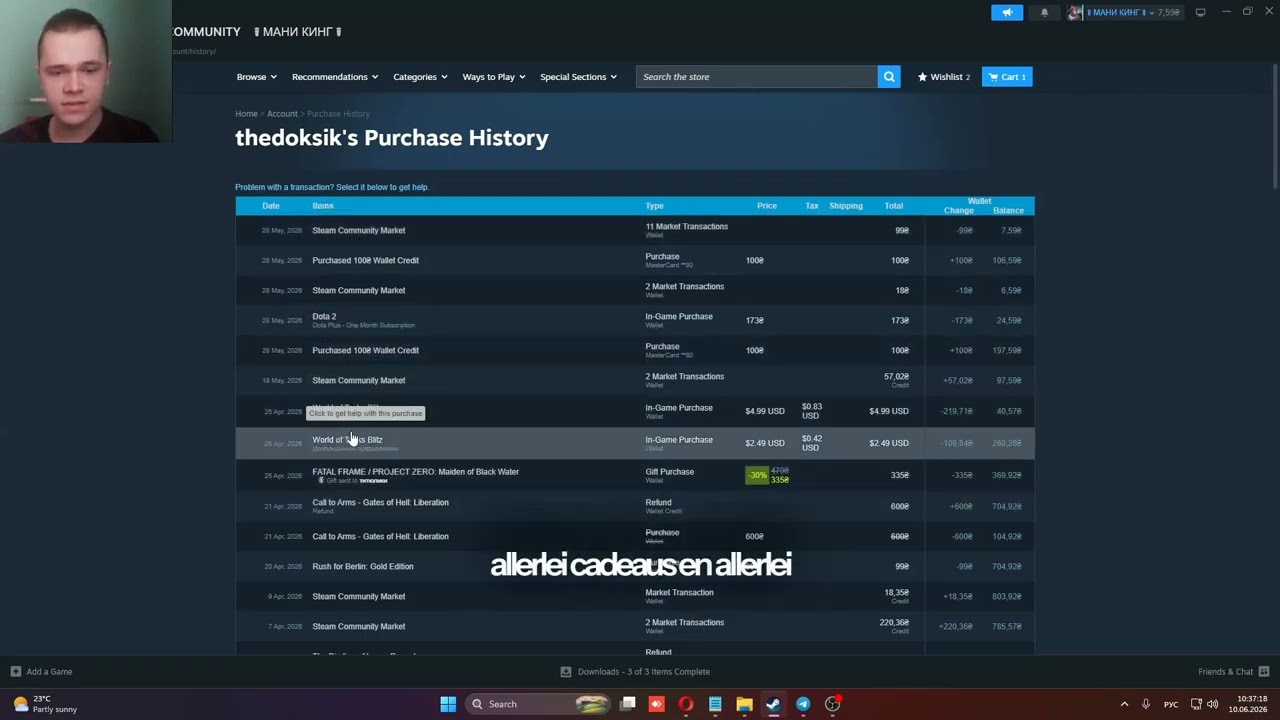
Task: Click the Date column header
Action: (271, 206)
